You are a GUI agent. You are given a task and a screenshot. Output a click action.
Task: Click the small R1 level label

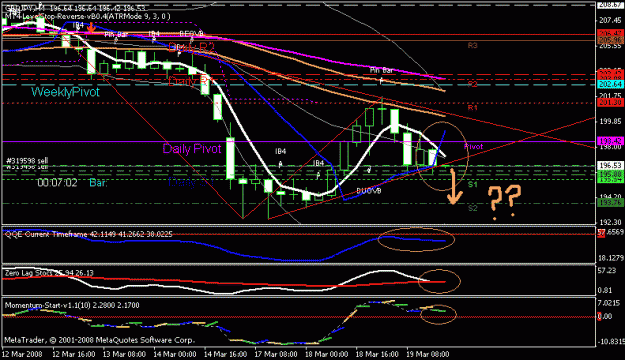472,108
